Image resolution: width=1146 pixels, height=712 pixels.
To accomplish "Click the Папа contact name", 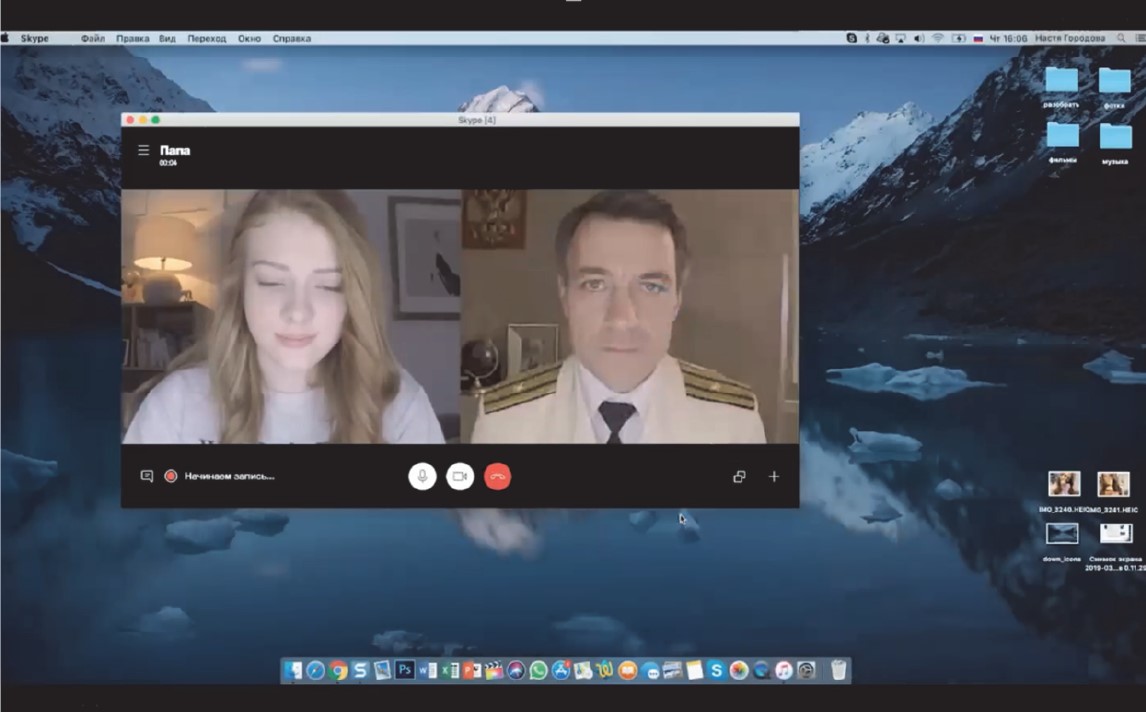I will 175,150.
